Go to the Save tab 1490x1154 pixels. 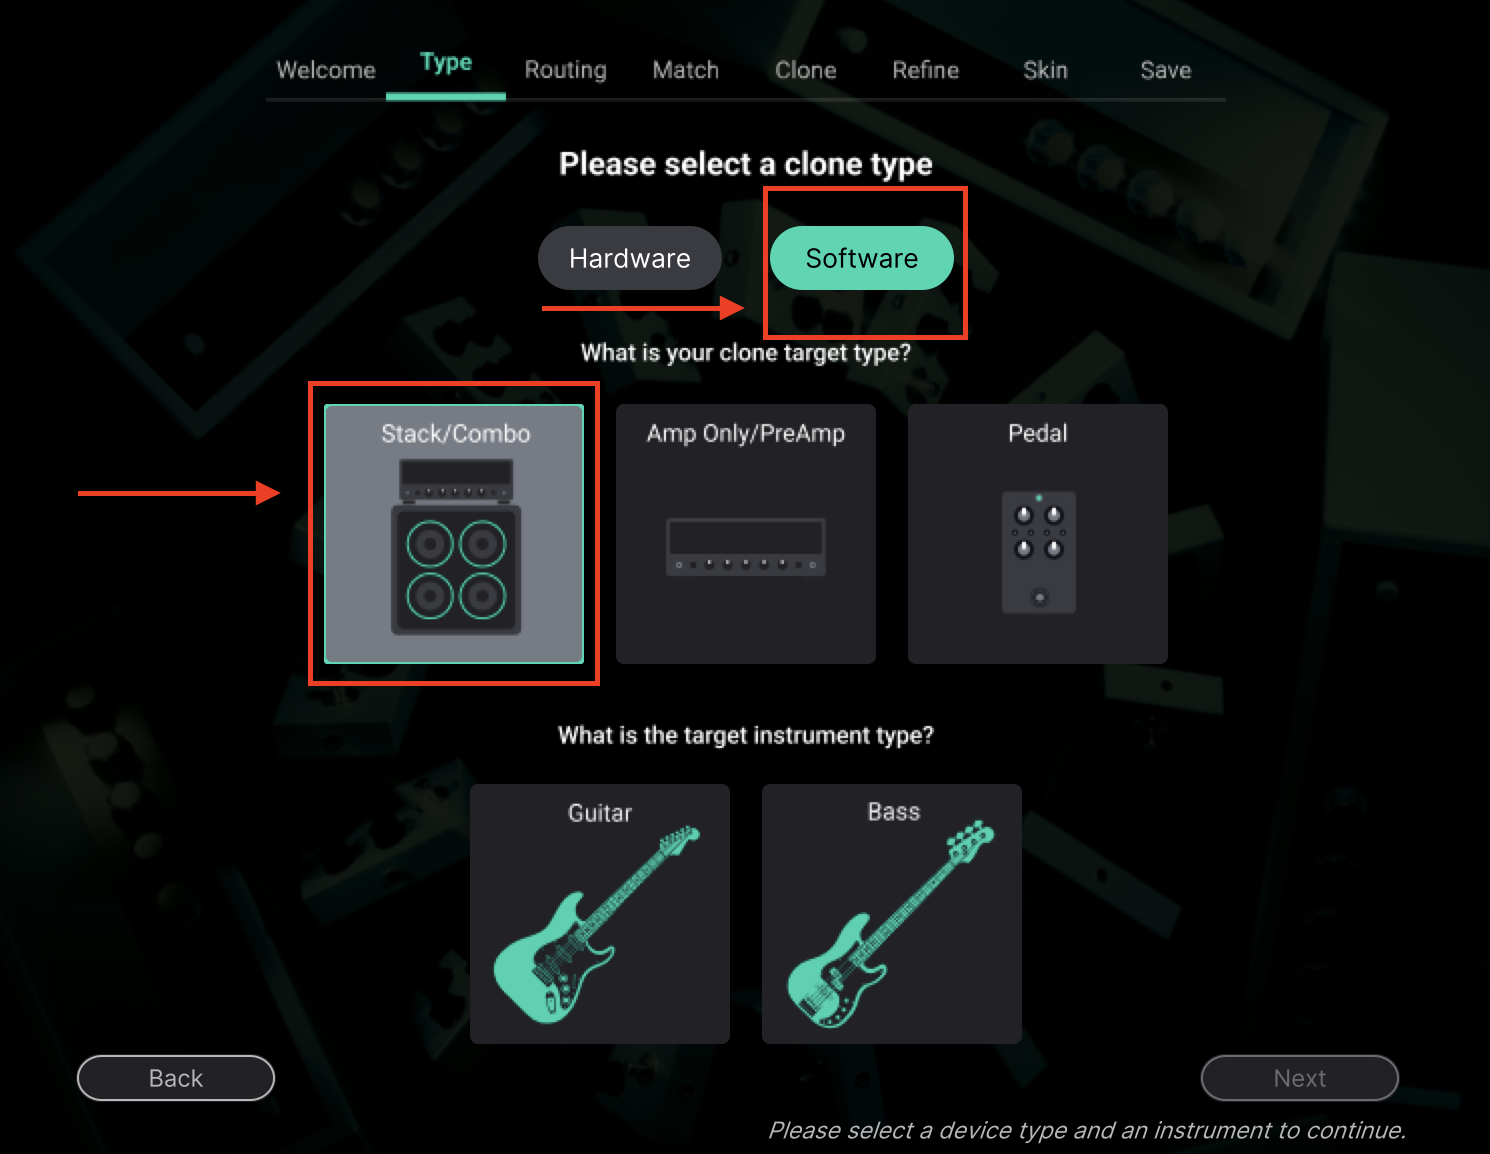tap(1166, 70)
